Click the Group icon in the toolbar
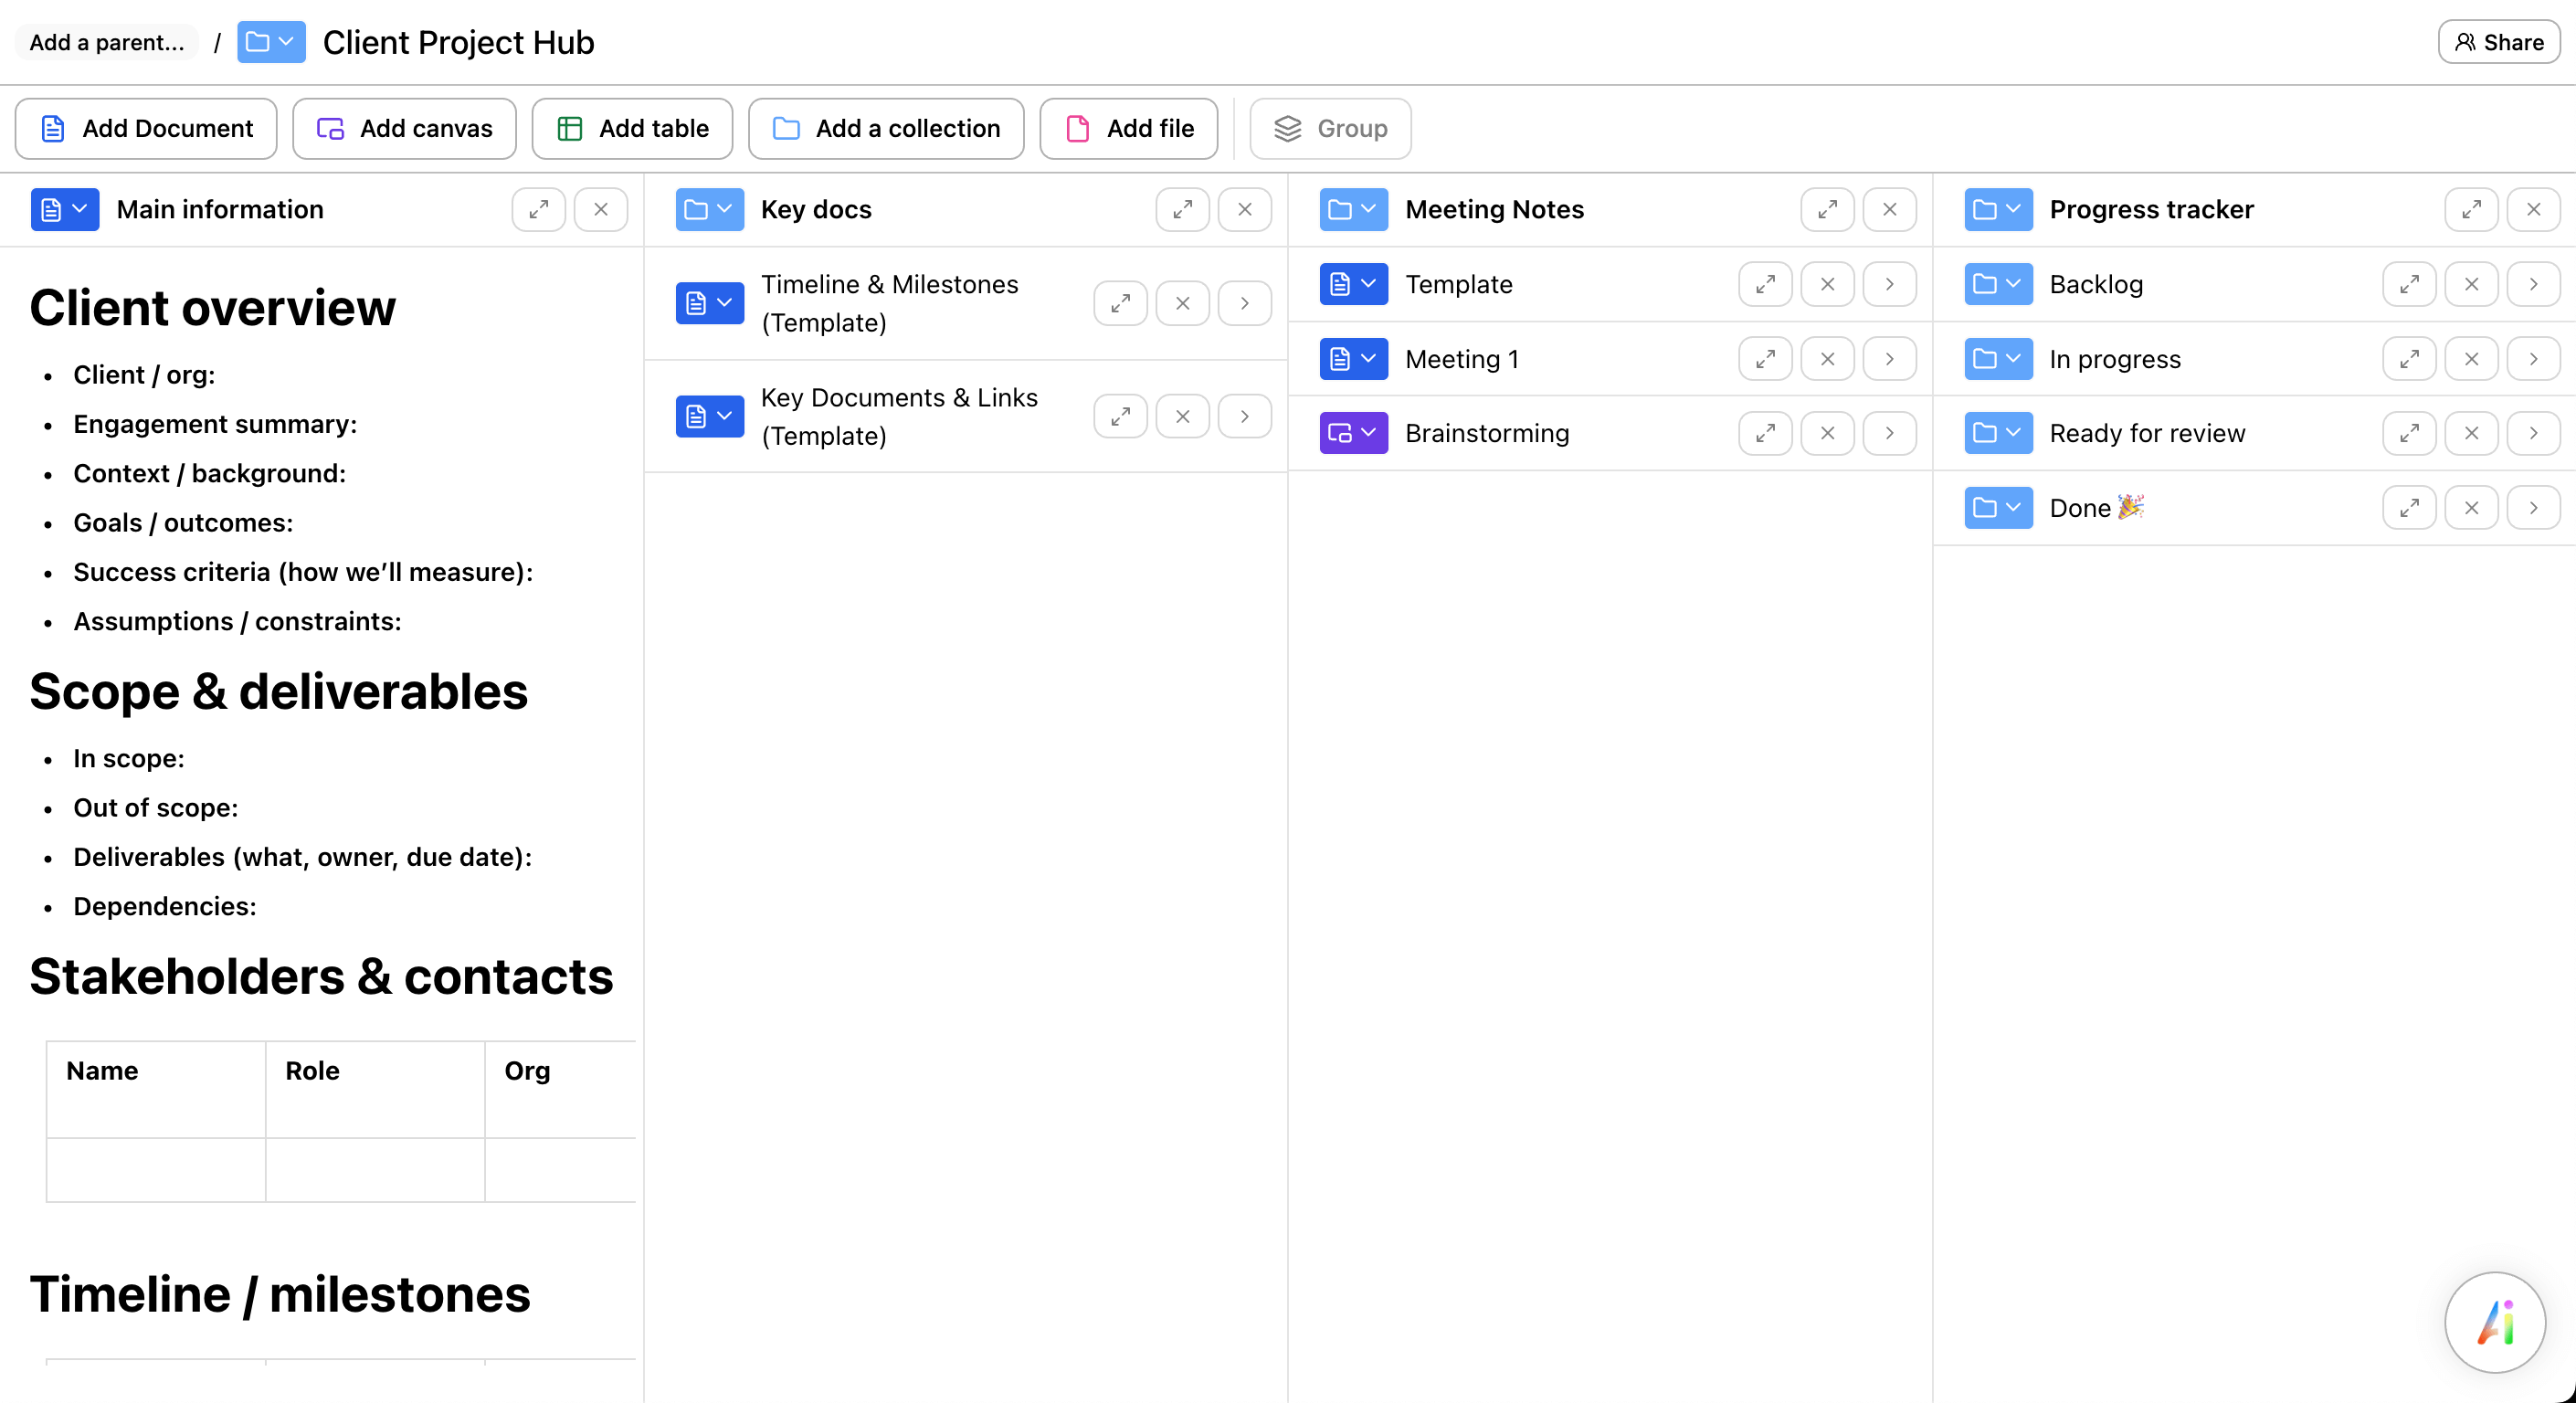 (1287, 128)
